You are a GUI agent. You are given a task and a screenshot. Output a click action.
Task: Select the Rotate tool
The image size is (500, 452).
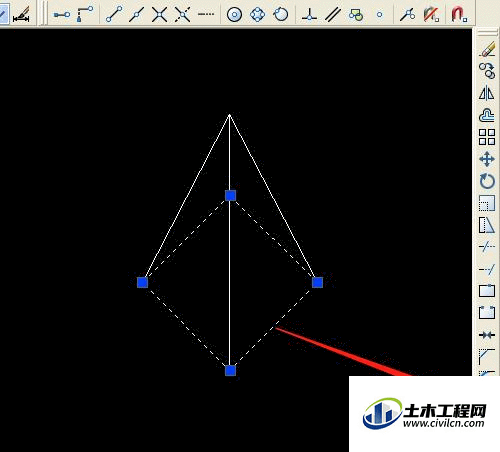[487, 181]
